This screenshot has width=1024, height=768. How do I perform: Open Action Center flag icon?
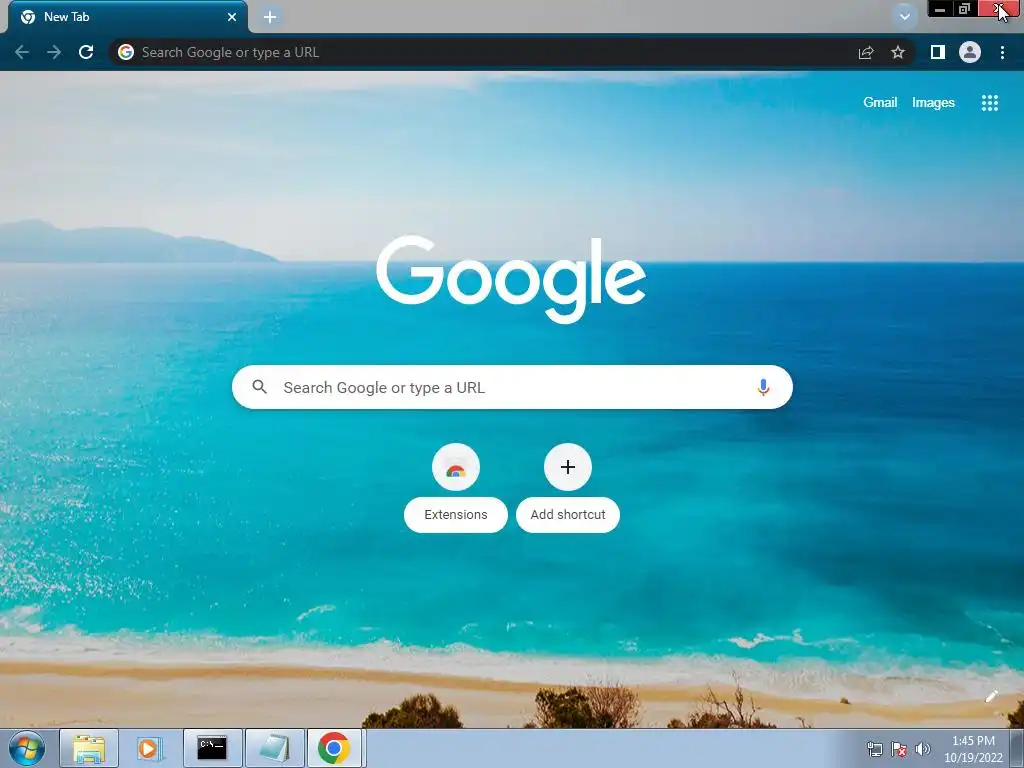click(x=899, y=749)
